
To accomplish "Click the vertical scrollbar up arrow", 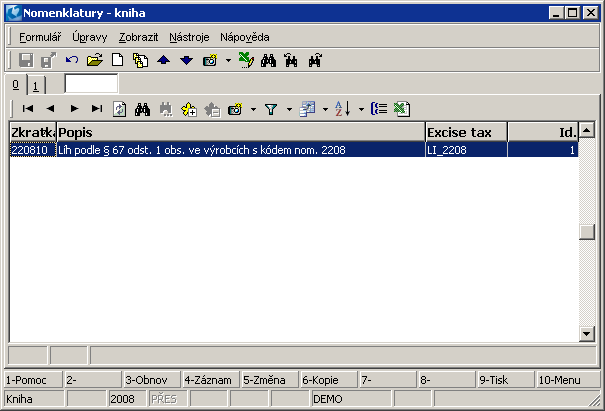I will click(586, 130).
